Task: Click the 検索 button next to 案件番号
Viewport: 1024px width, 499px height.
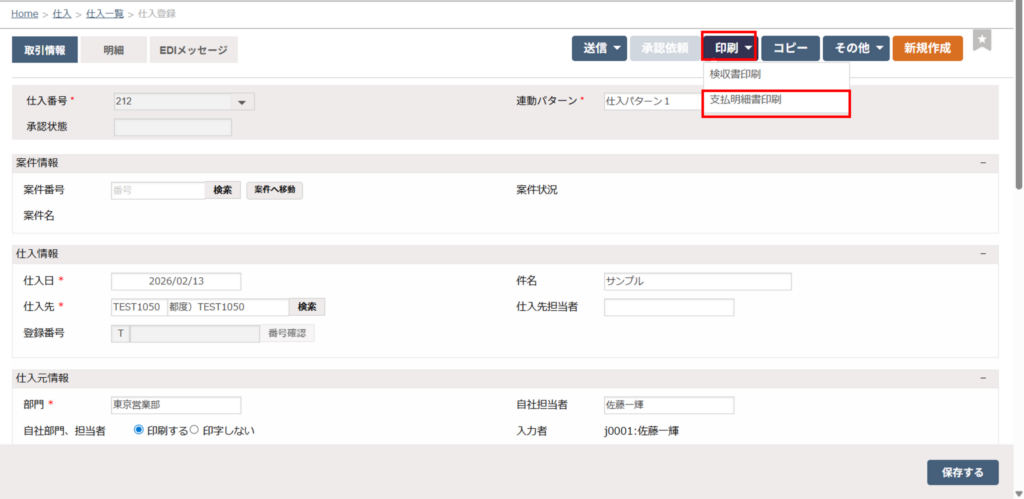Action: pos(223,190)
